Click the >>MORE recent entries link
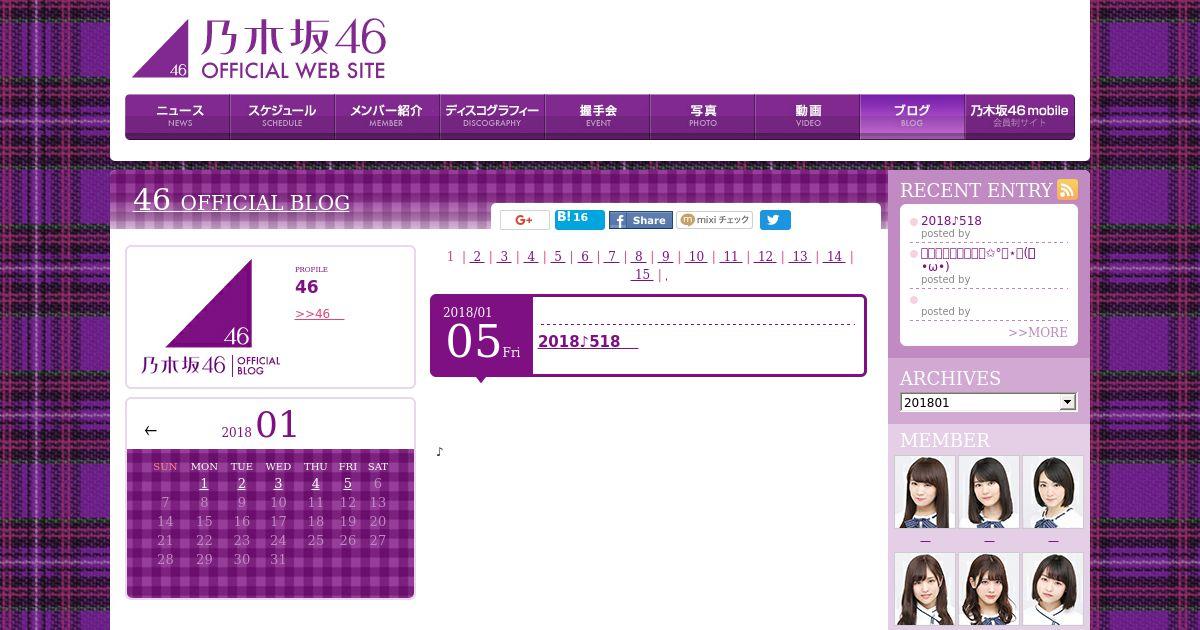This screenshot has width=1200, height=630. pos(1037,332)
